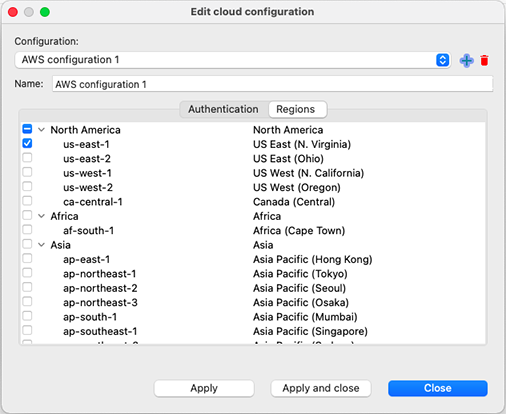Click 'US West (Oregon)' text
The height and width of the screenshot is (414, 506).
(297, 187)
